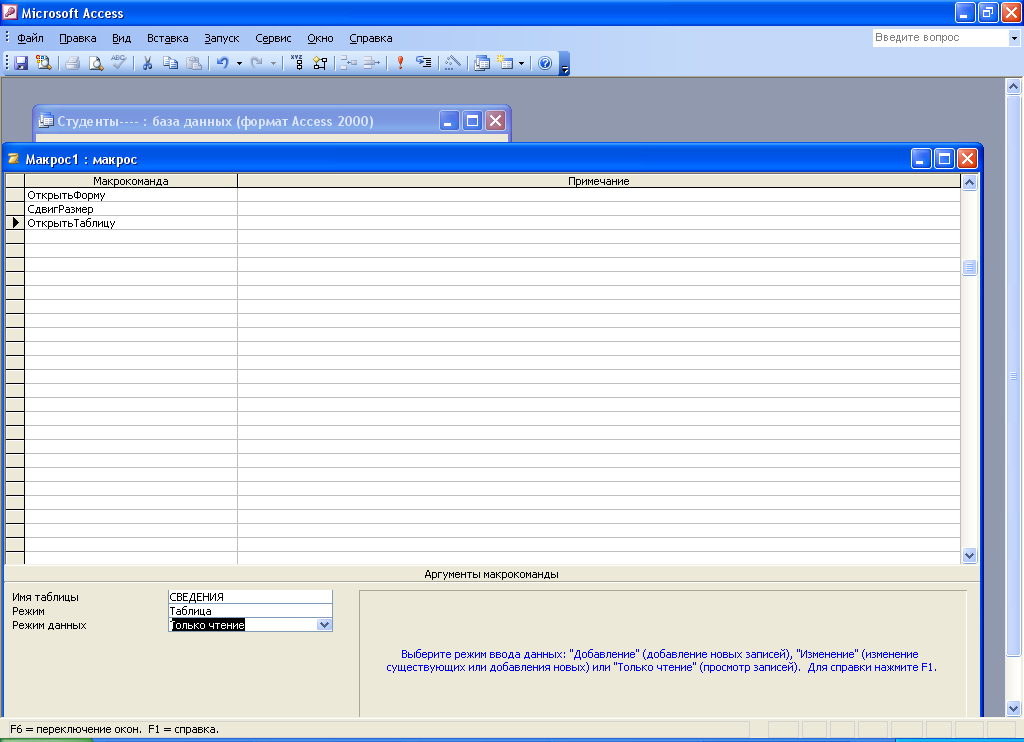Open the Запуск menu
The image size is (1024, 742).
(x=222, y=38)
